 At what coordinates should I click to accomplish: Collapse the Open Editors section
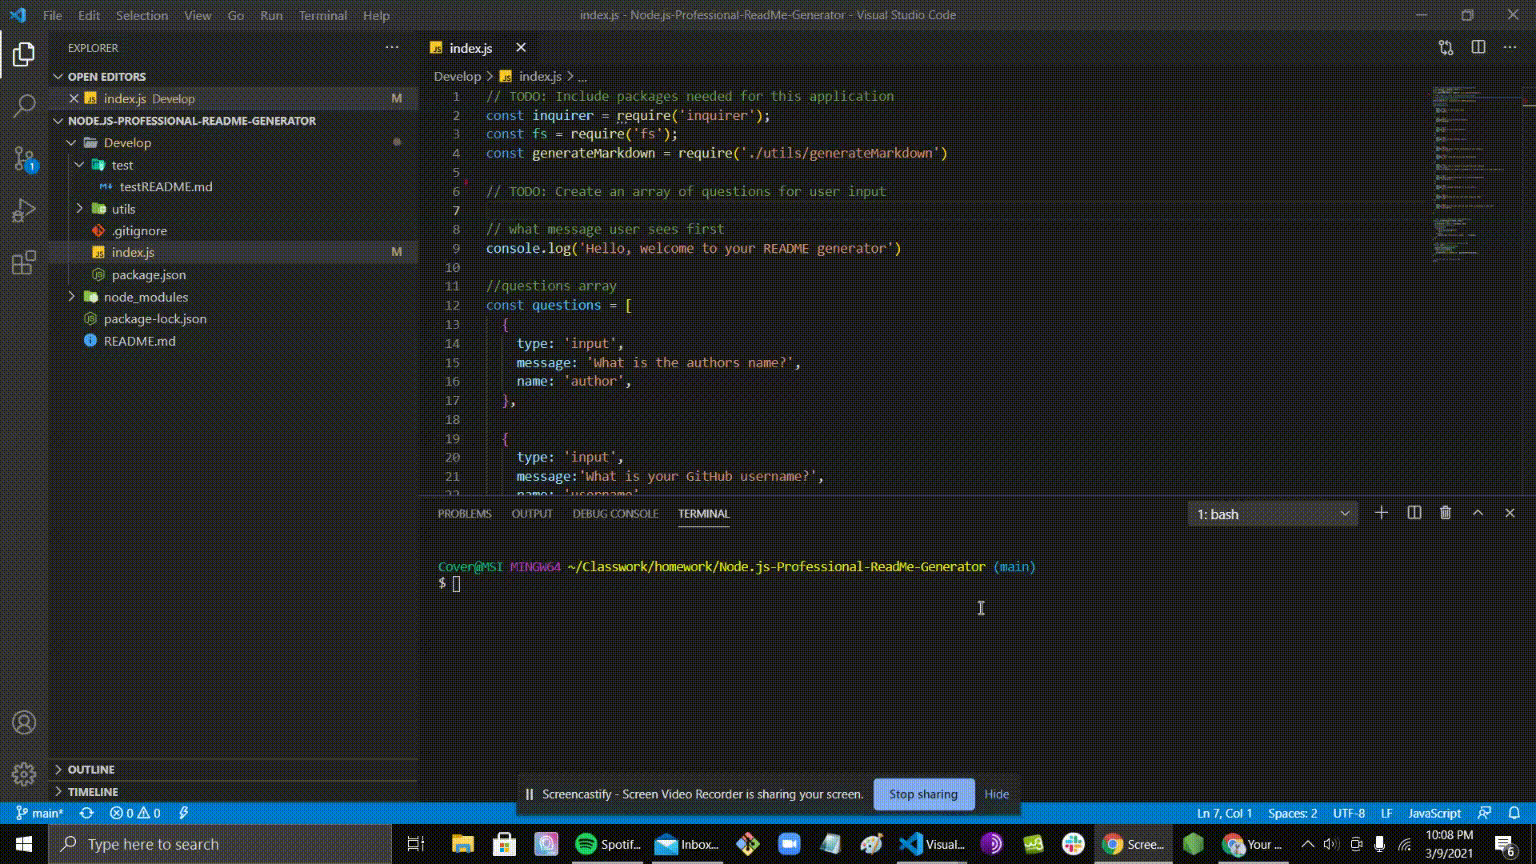[58, 76]
